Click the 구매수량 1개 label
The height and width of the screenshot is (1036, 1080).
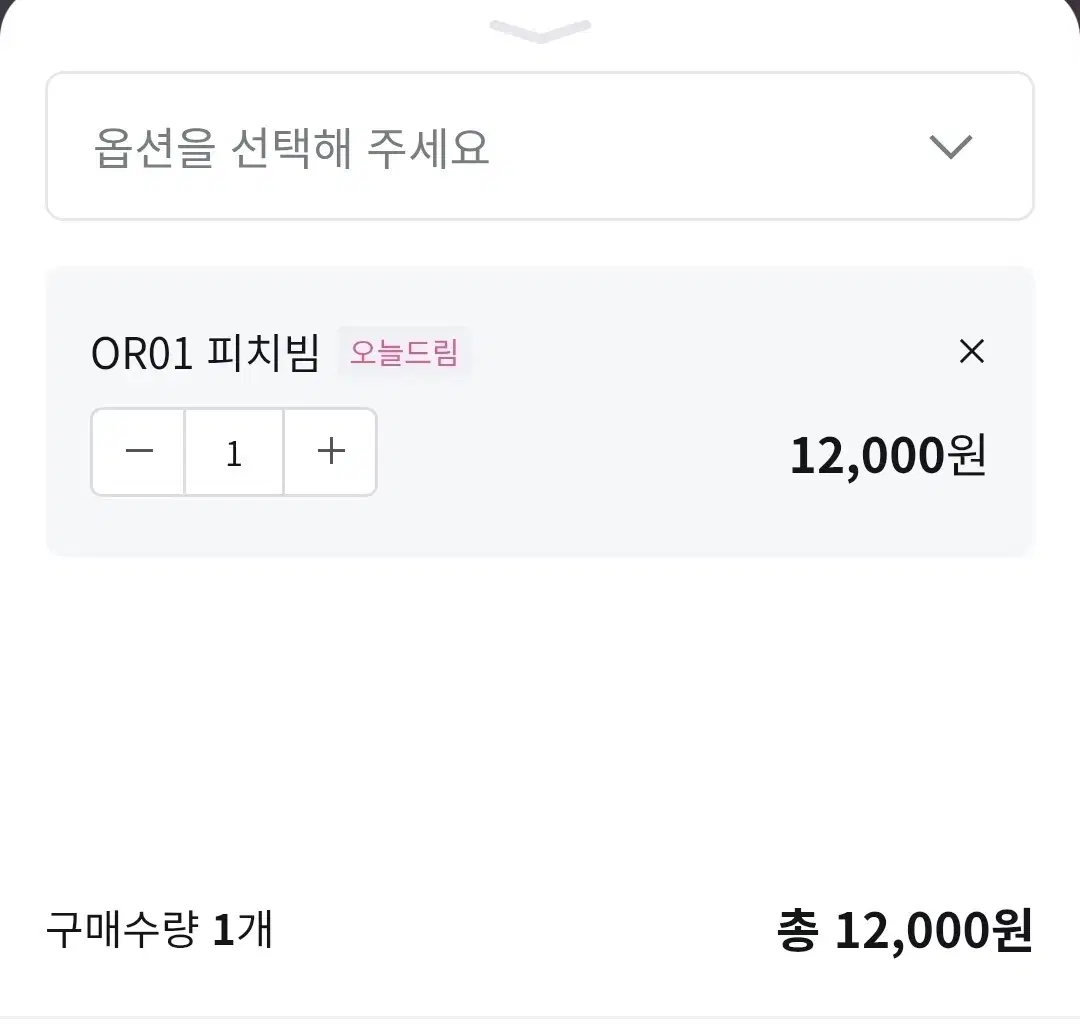tap(160, 929)
